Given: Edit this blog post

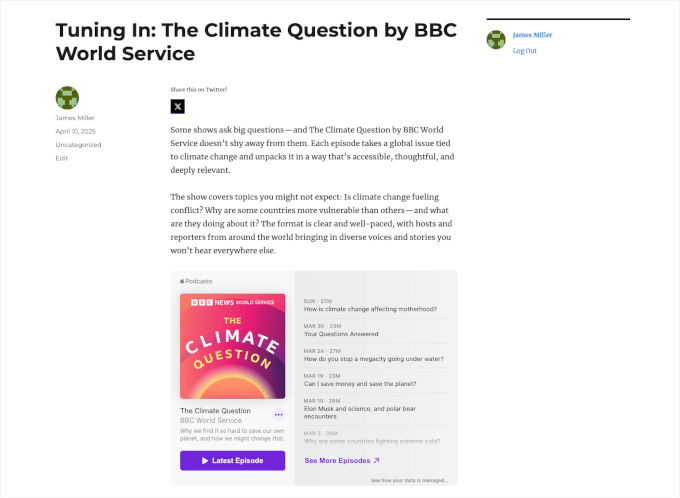Looking at the screenshot, I should click(x=62, y=158).
